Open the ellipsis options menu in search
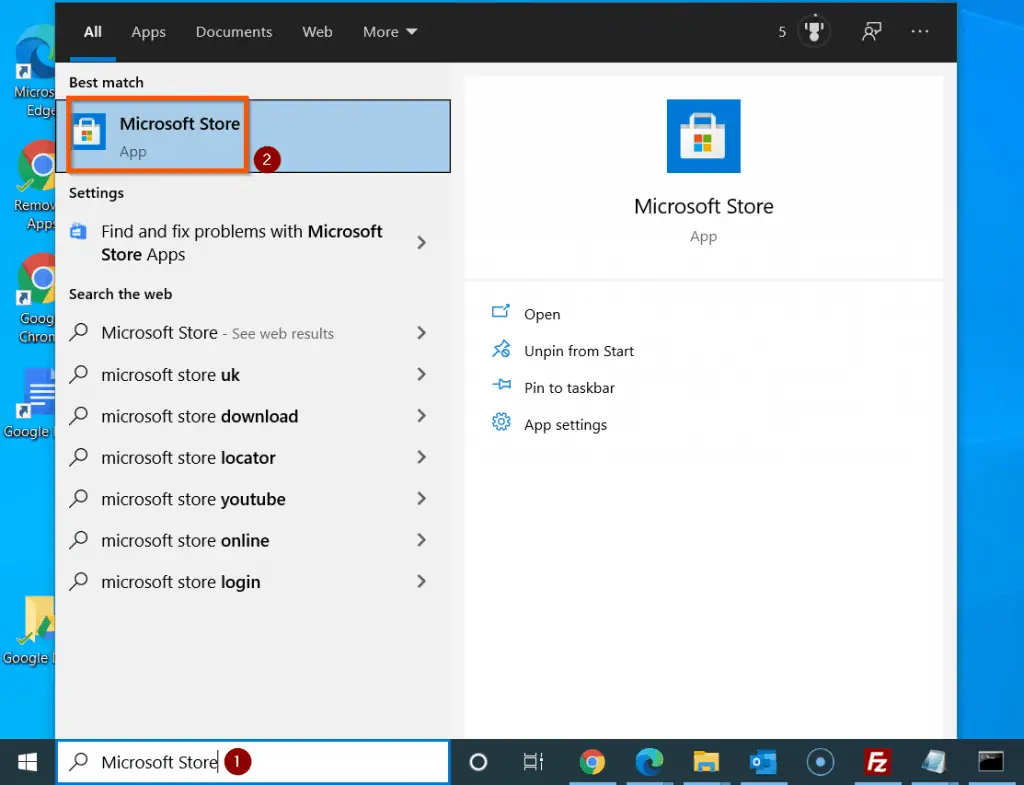Screen dimensions: 1024x785 919,31
